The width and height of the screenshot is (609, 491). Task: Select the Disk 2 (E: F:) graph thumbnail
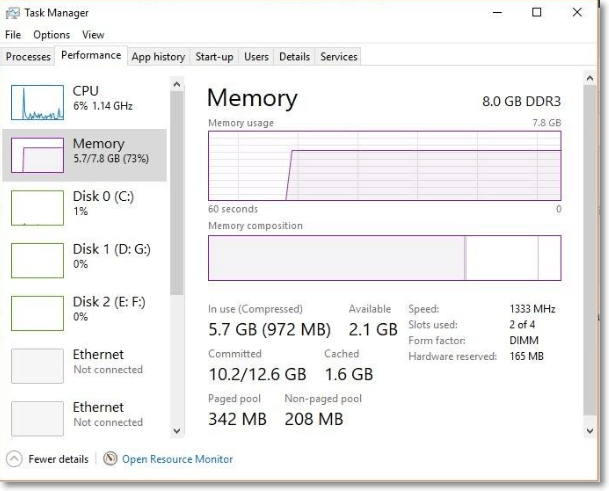pos(37,313)
